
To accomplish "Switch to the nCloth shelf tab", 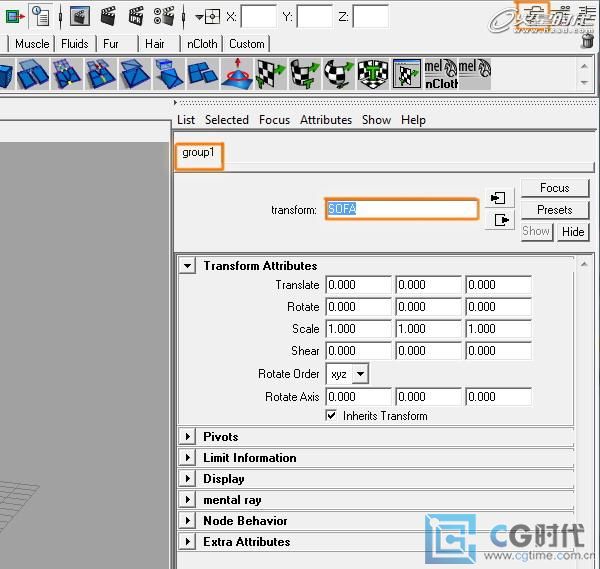I will (201, 44).
